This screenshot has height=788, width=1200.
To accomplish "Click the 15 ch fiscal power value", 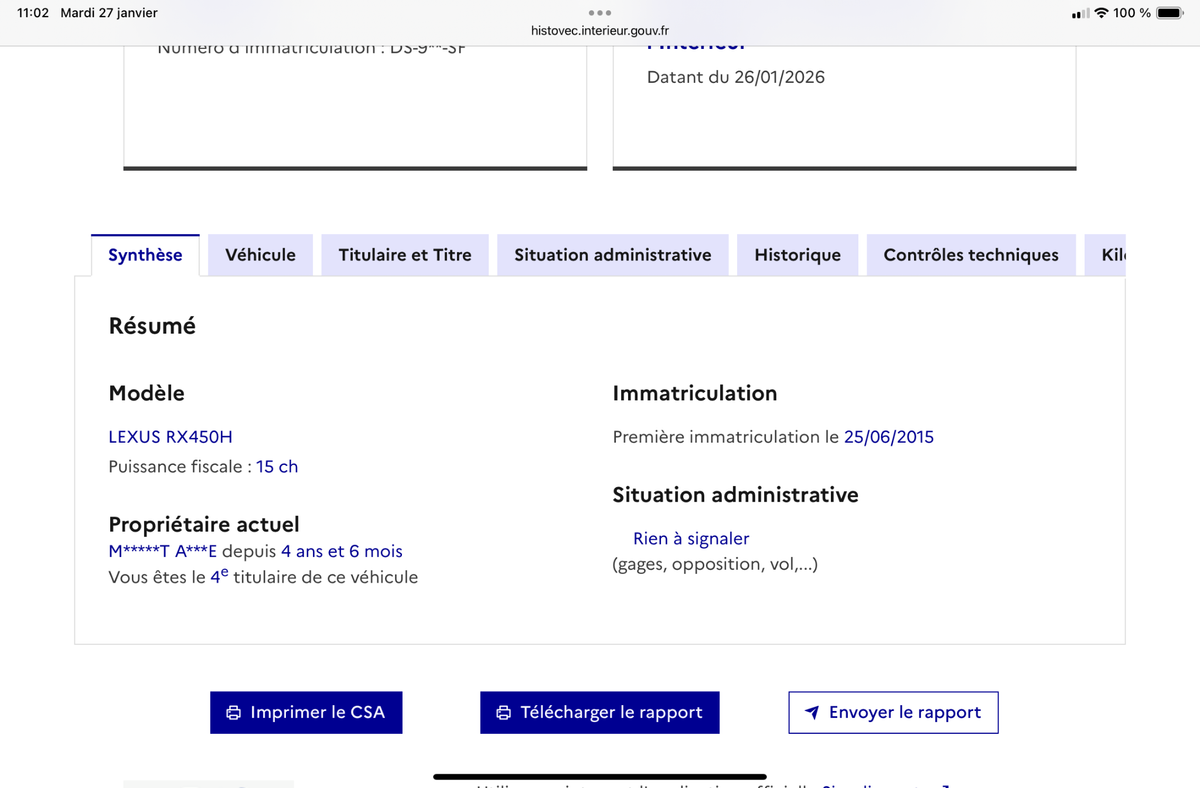I will 277,466.
